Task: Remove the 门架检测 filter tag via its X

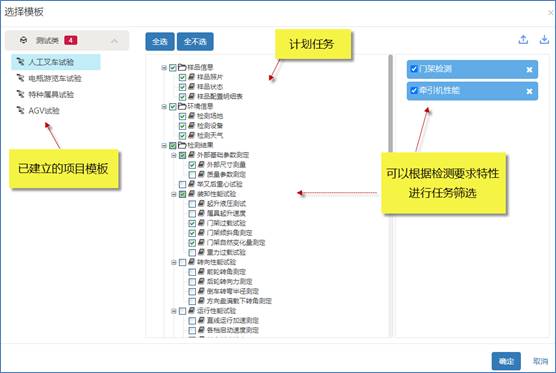Action: tap(529, 69)
